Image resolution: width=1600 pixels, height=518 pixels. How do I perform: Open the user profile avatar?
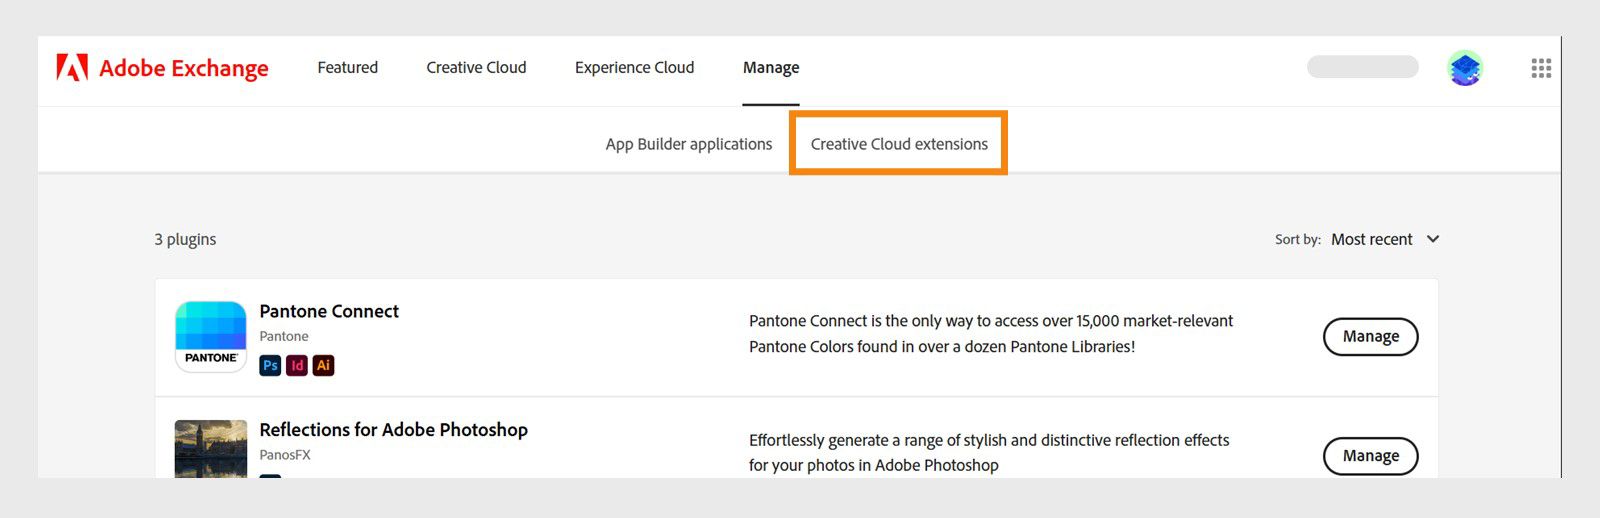[1465, 68]
